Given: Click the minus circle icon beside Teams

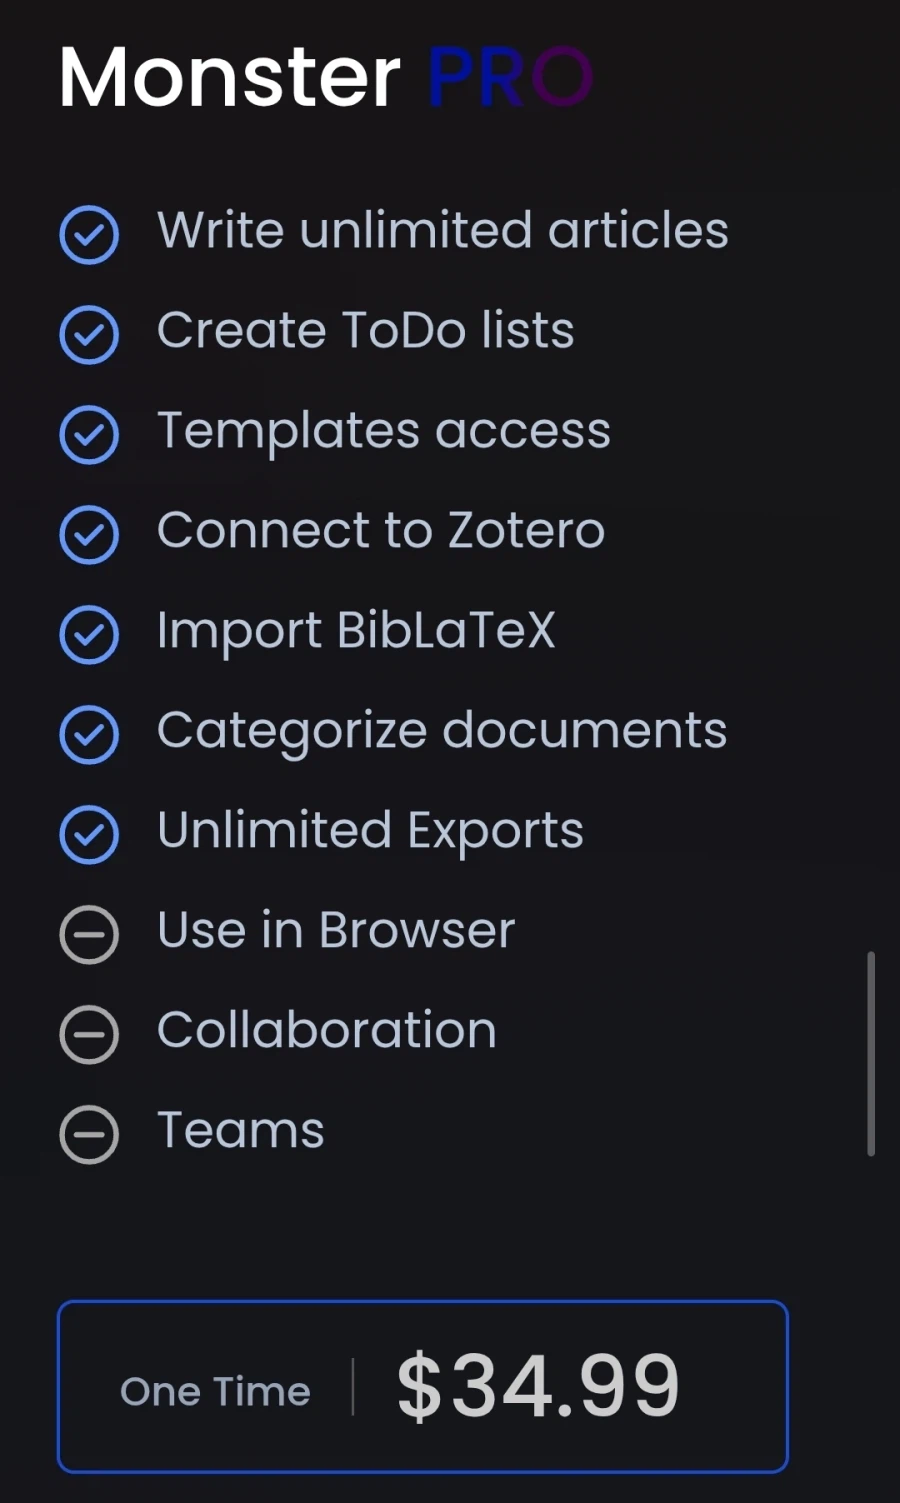Looking at the screenshot, I should click(x=89, y=1134).
